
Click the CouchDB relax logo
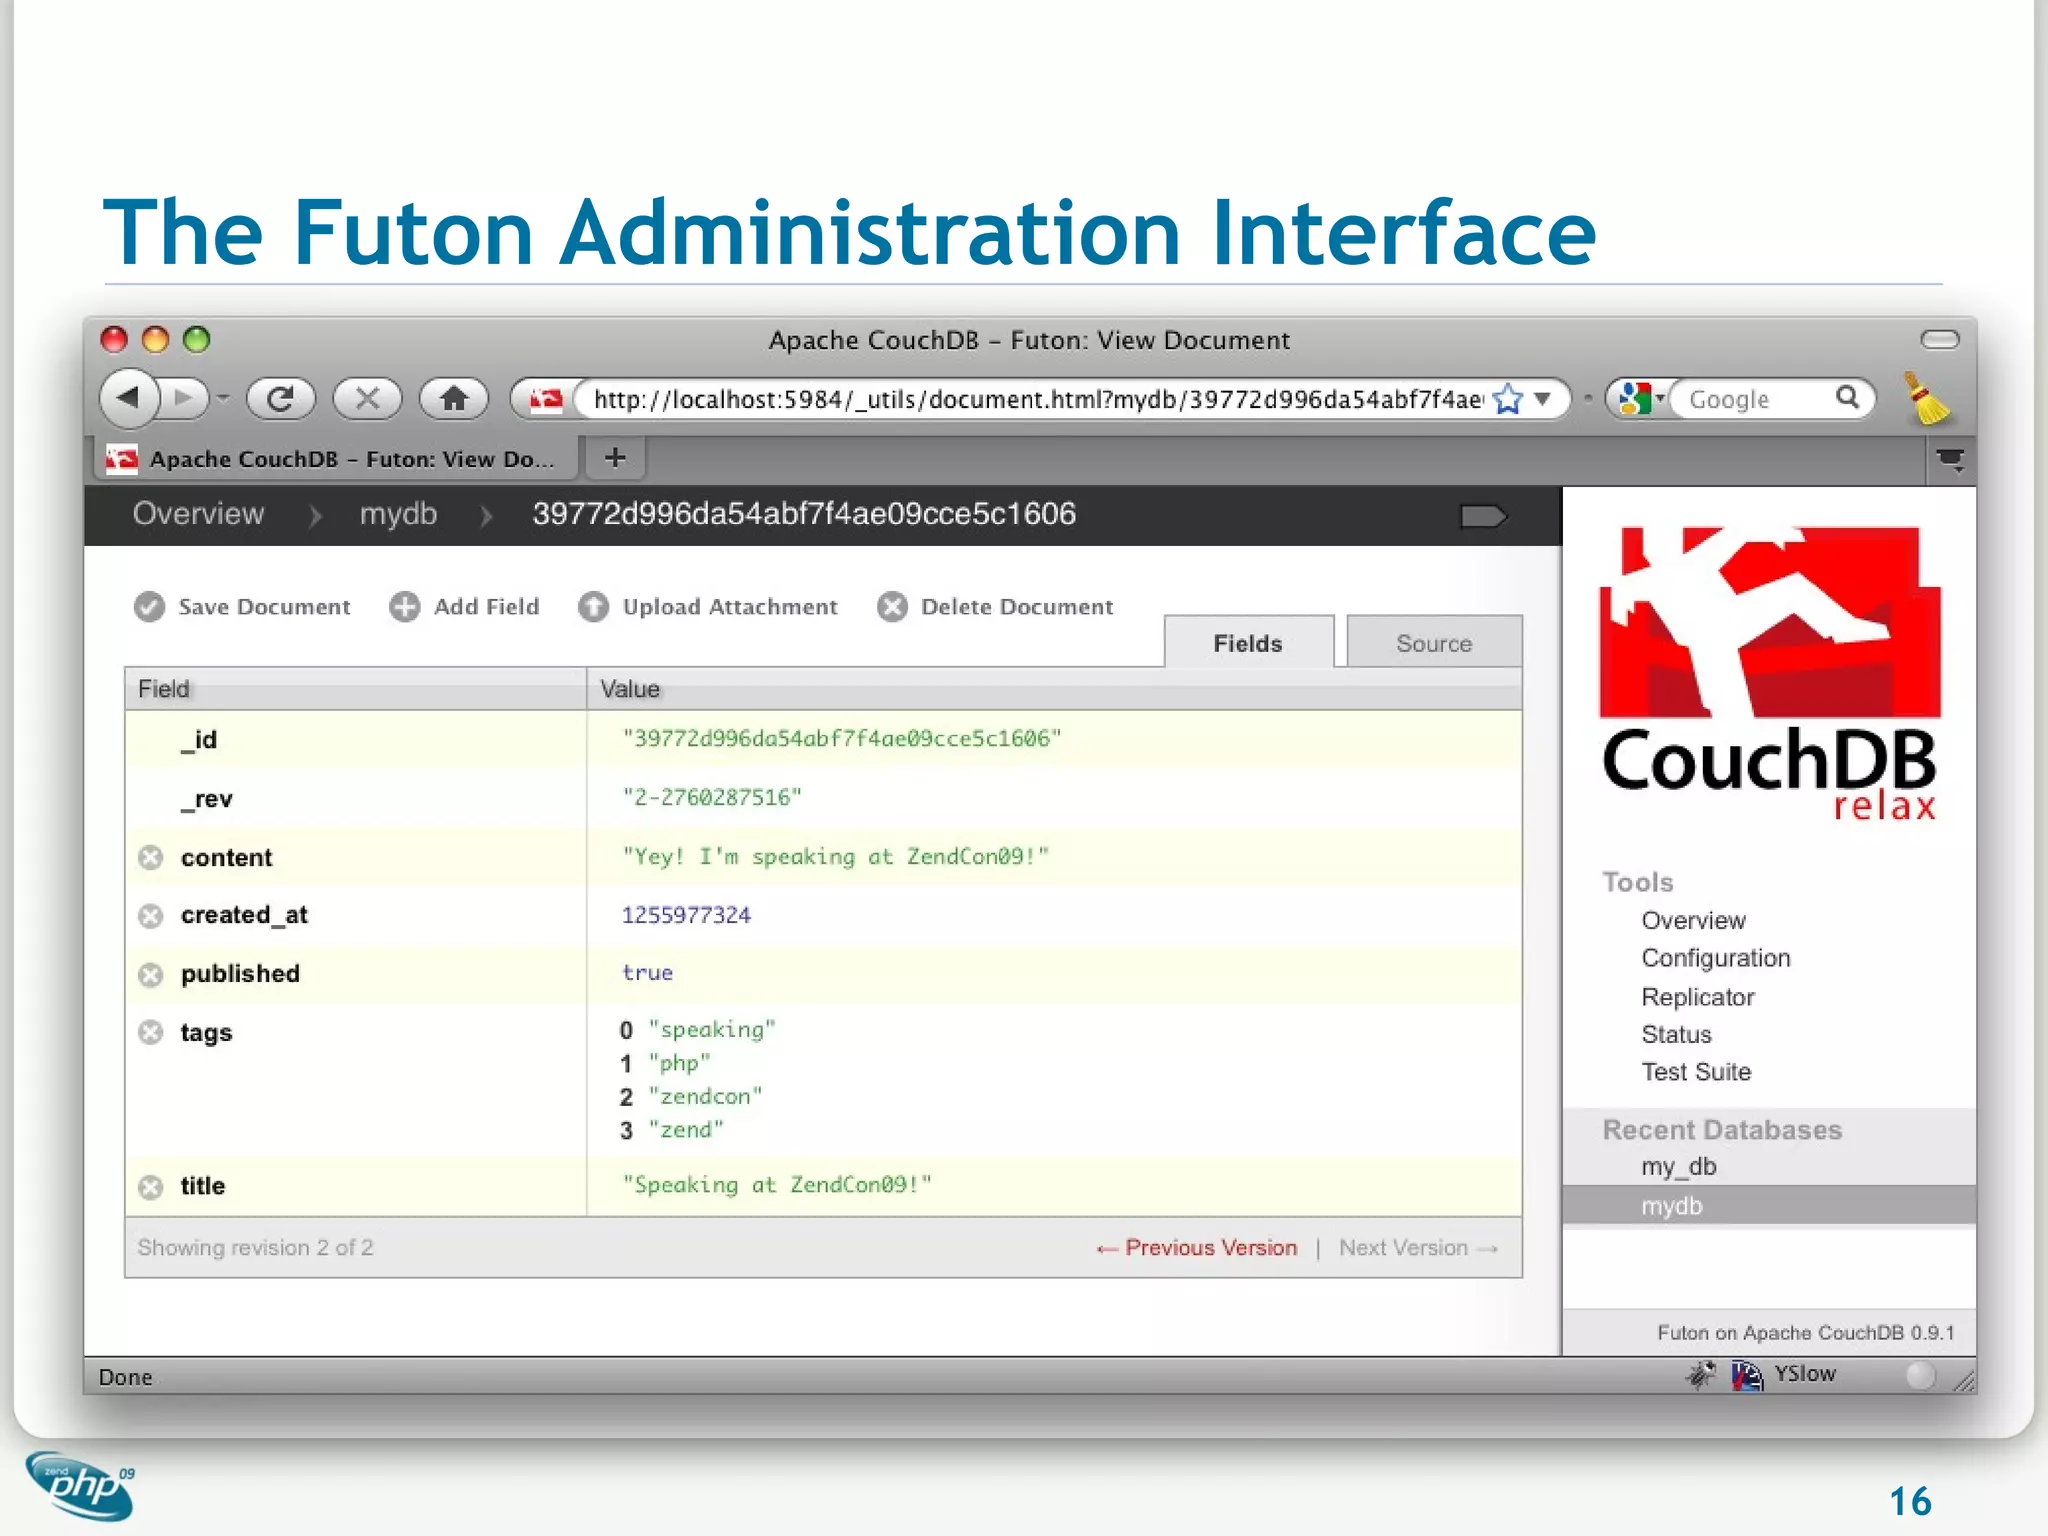click(x=1770, y=674)
